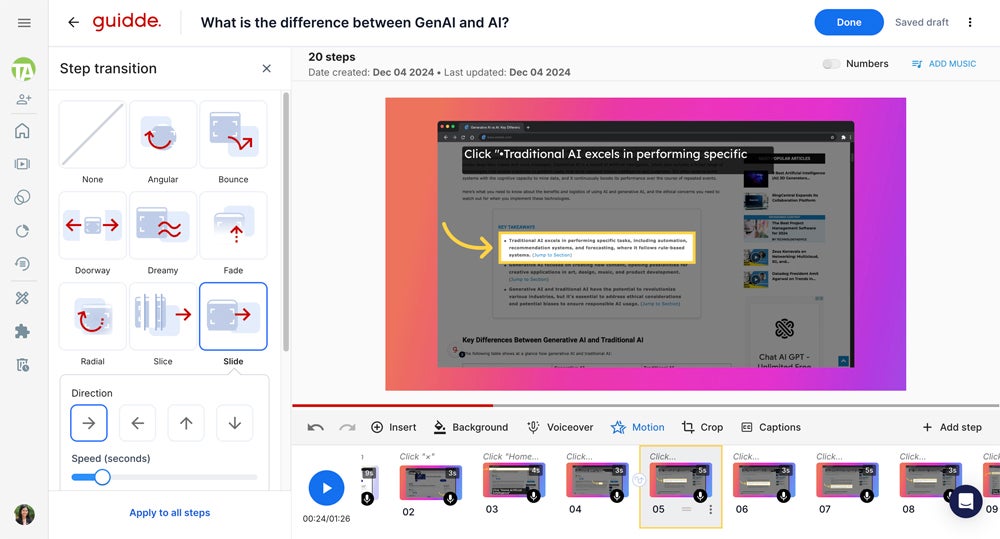Open the chat support bubble
The image size is (1000, 539).
[966, 501]
